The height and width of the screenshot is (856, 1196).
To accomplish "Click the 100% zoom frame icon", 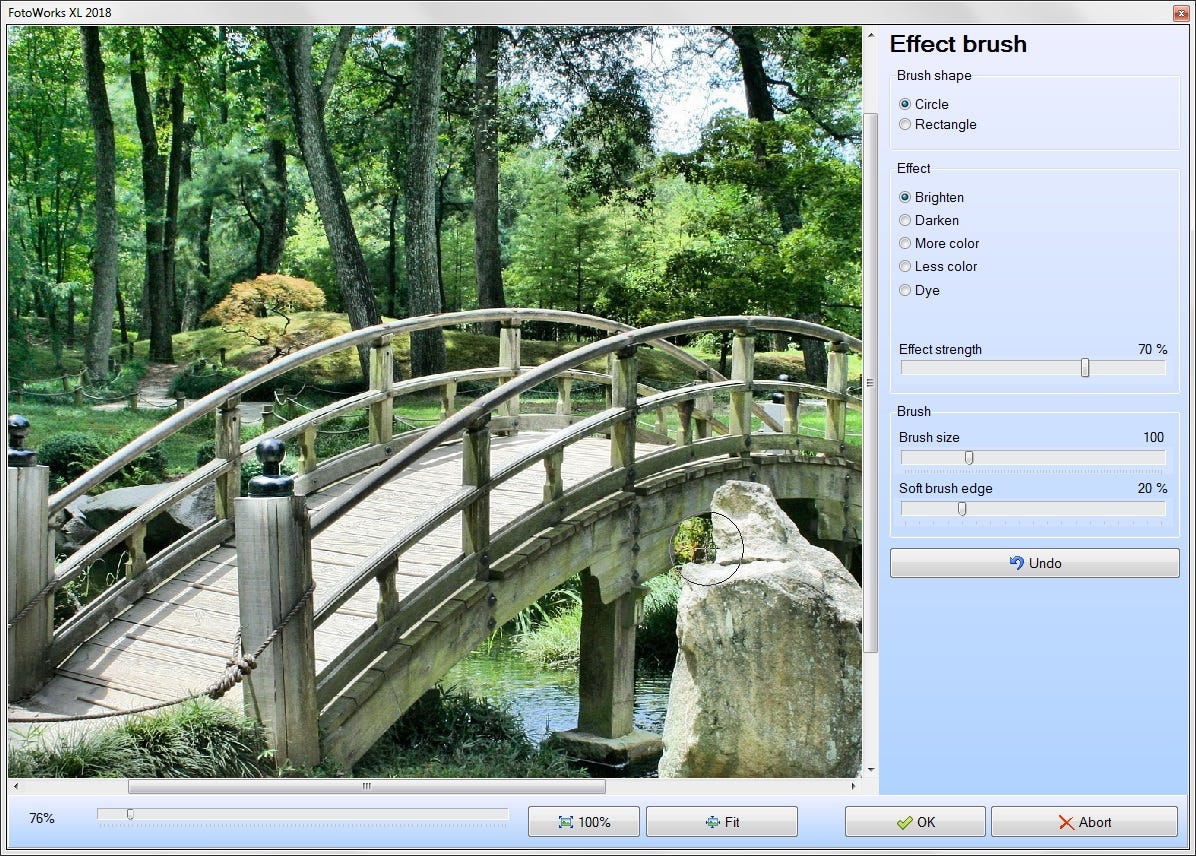I will pos(566,822).
